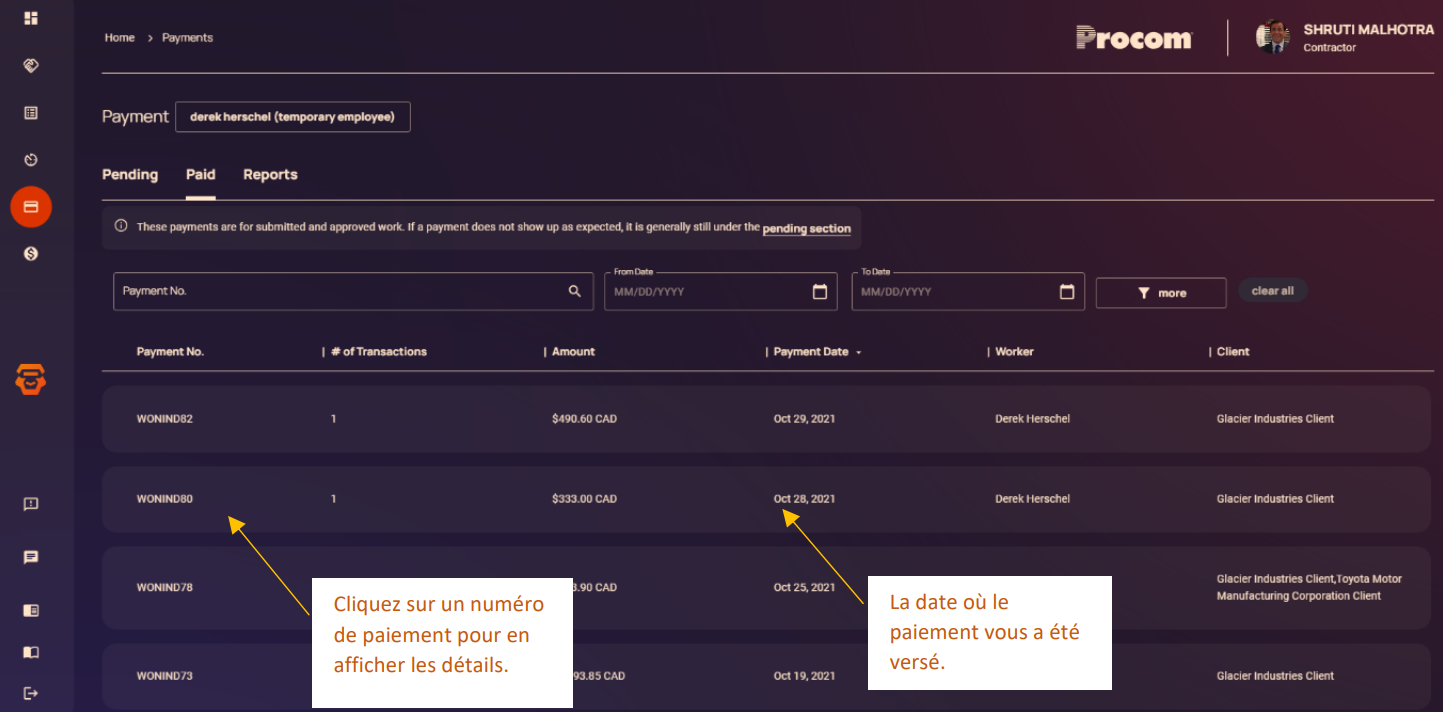Expand the 'more' filters button
This screenshot has width=1443, height=712.
pos(1161,293)
